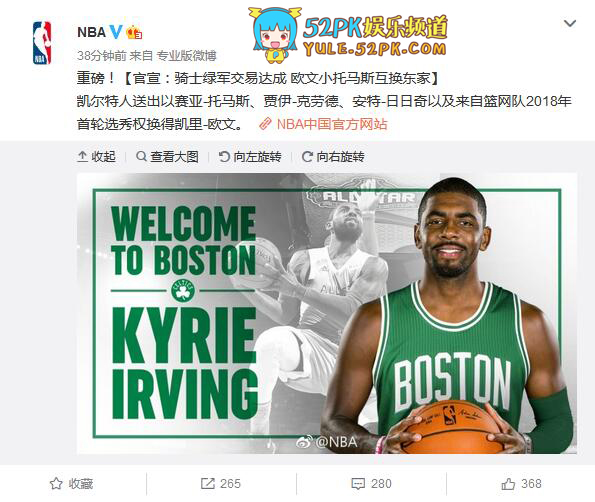
Task: Click the Kyrie Irving welcome image
Action: click(x=327, y=313)
